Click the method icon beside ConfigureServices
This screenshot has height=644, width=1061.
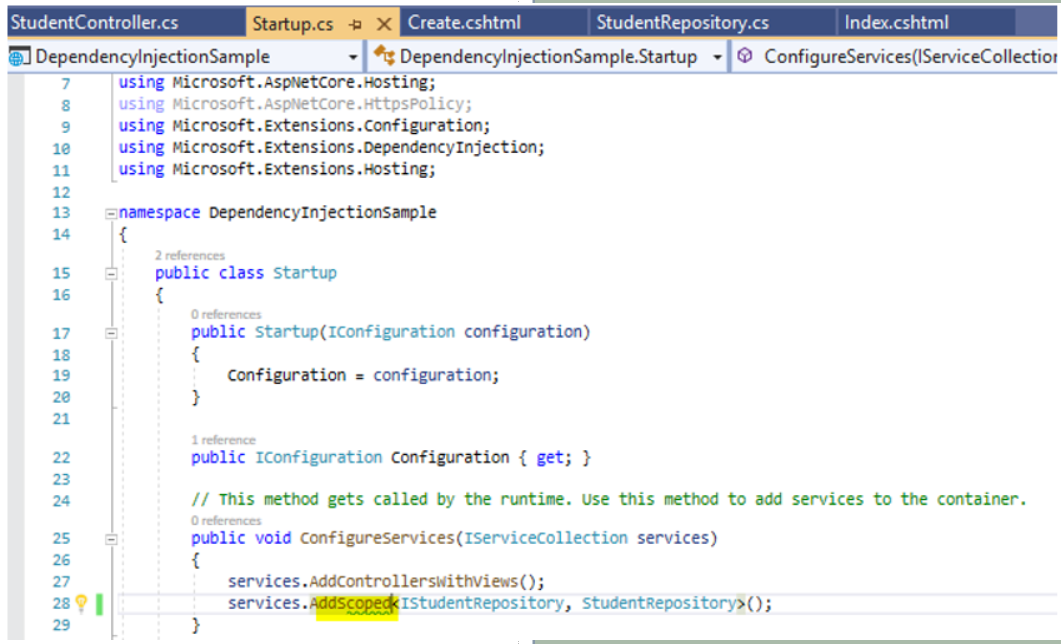coord(743,57)
